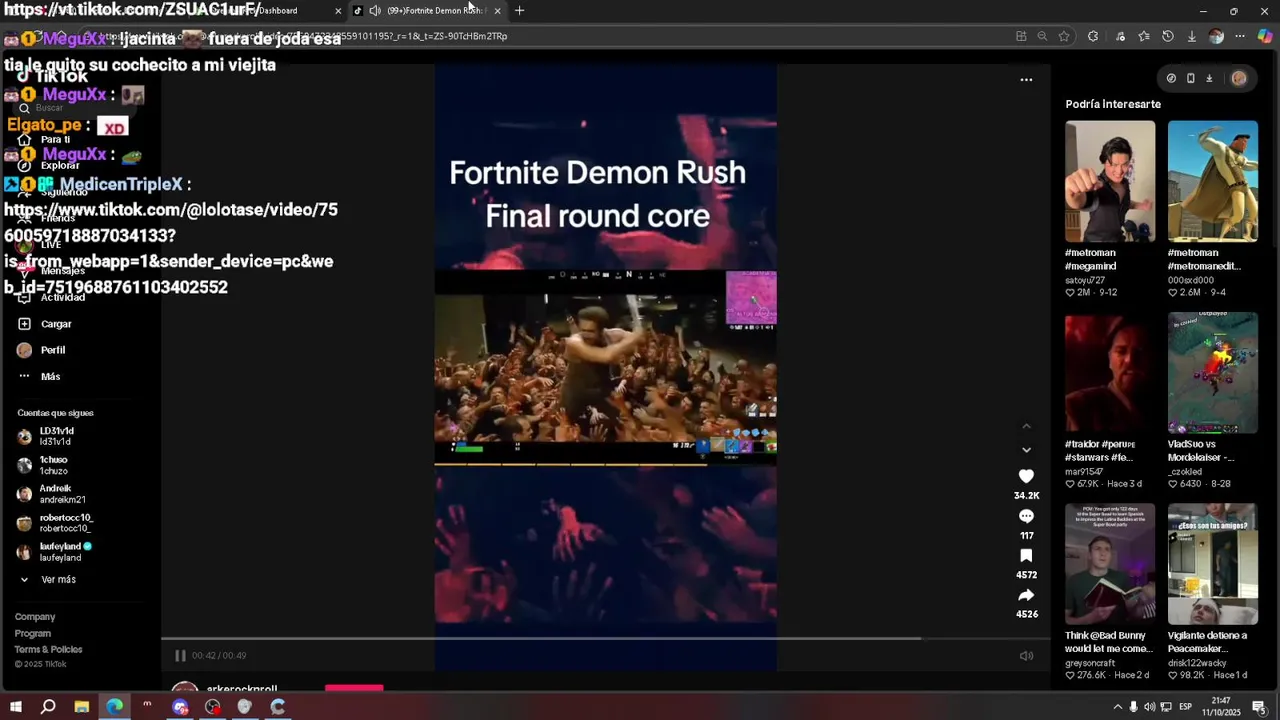Viewport: 1280px width, 720px height.
Task: Open the browser Favorites list icon
Action: [1144, 36]
